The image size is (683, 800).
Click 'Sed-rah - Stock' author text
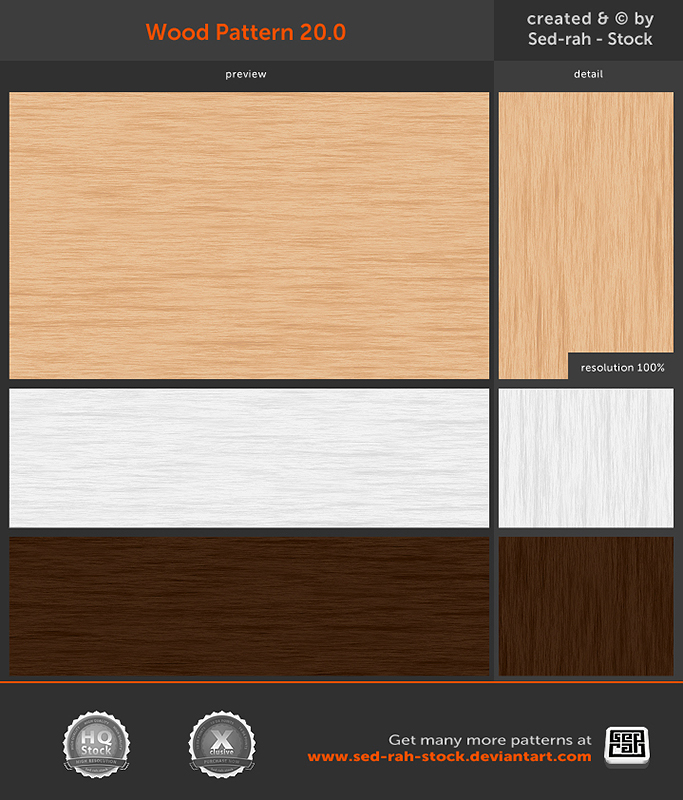coord(590,39)
